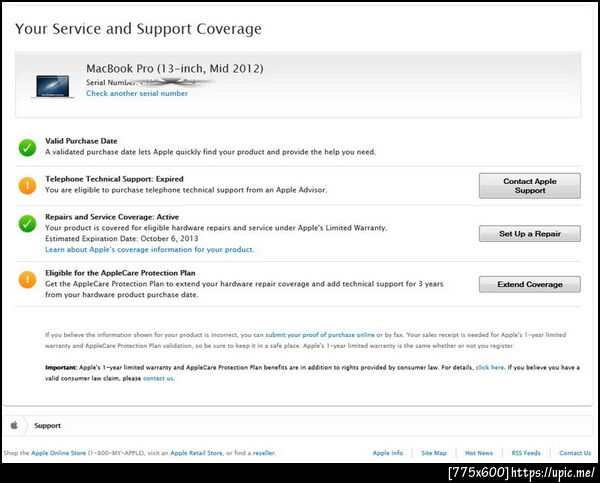Image resolution: width=600 pixels, height=483 pixels.
Task: Follow the Check another serial number link
Action: click(137, 93)
